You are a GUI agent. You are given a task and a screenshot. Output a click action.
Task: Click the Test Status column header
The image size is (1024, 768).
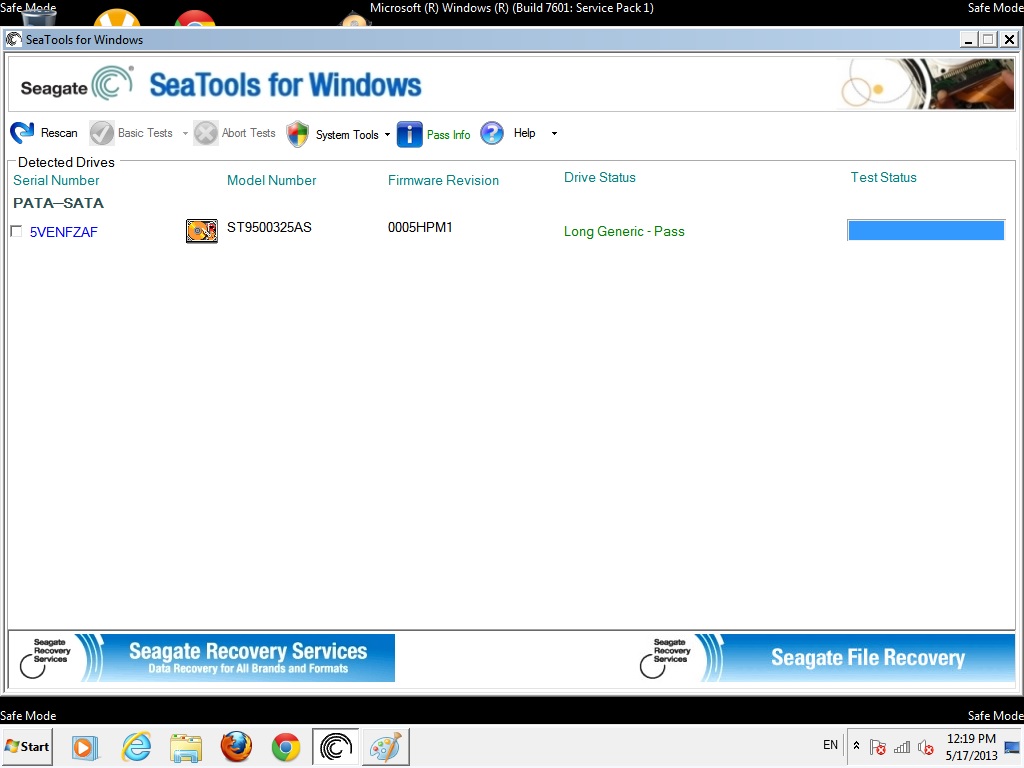(883, 177)
